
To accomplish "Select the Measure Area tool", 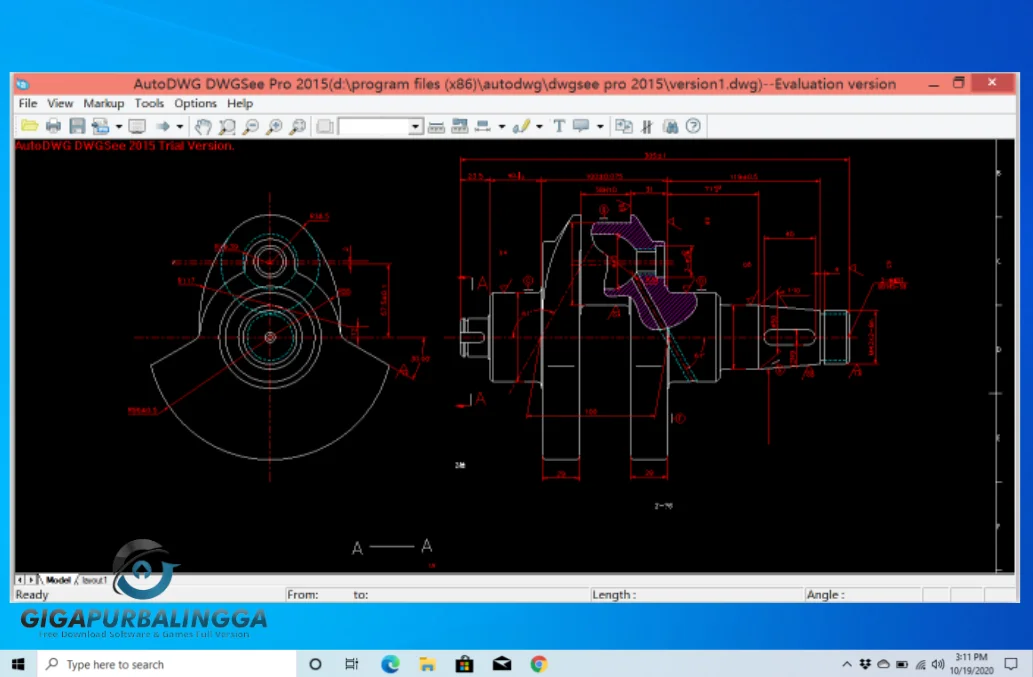I will (x=462, y=126).
